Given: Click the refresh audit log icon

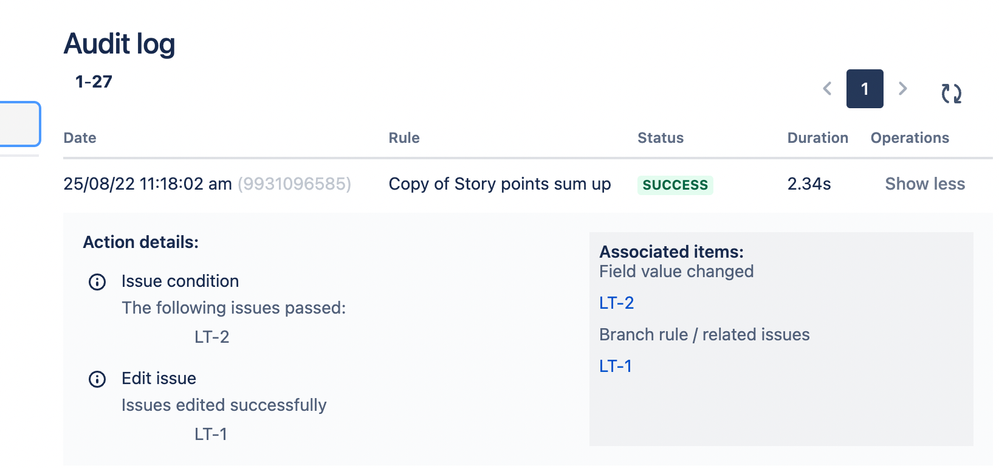Looking at the screenshot, I should pyautogui.click(x=951, y=92).
